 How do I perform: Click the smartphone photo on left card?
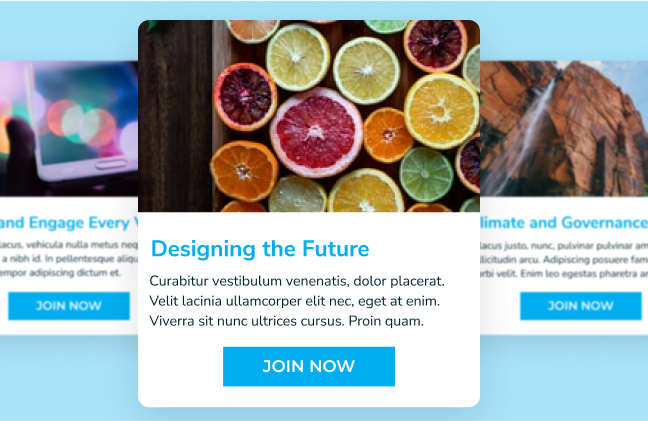pos(69,128)
